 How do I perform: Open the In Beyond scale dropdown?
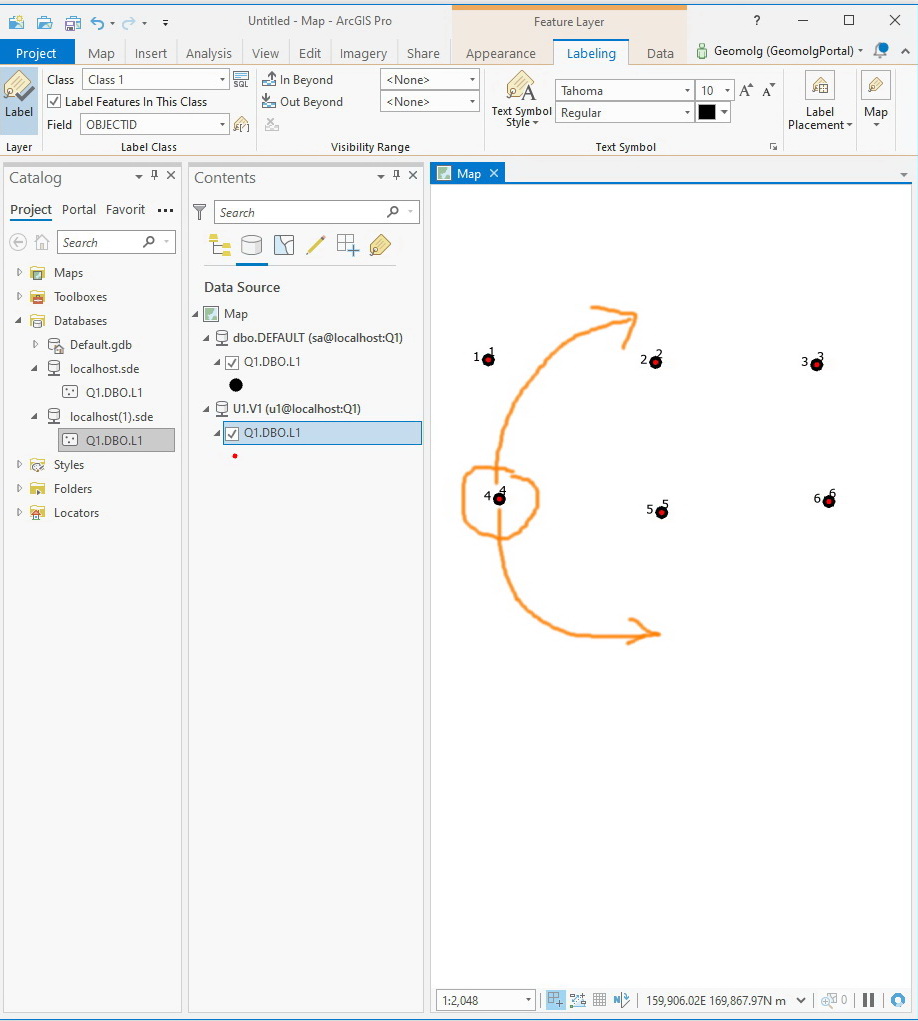pos(472,79)
